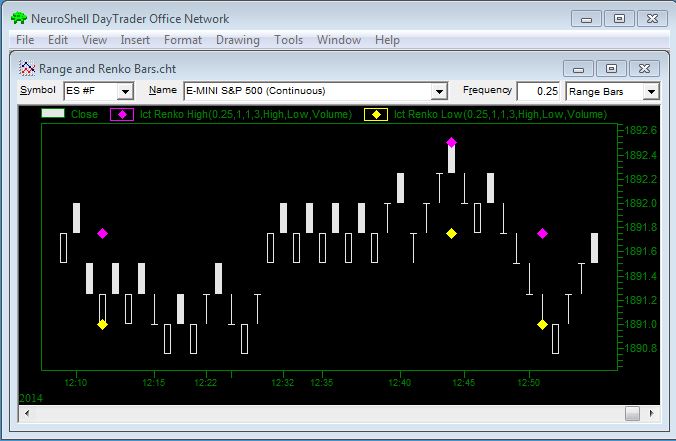Click the white Close legend swatch

click(53, 113)
